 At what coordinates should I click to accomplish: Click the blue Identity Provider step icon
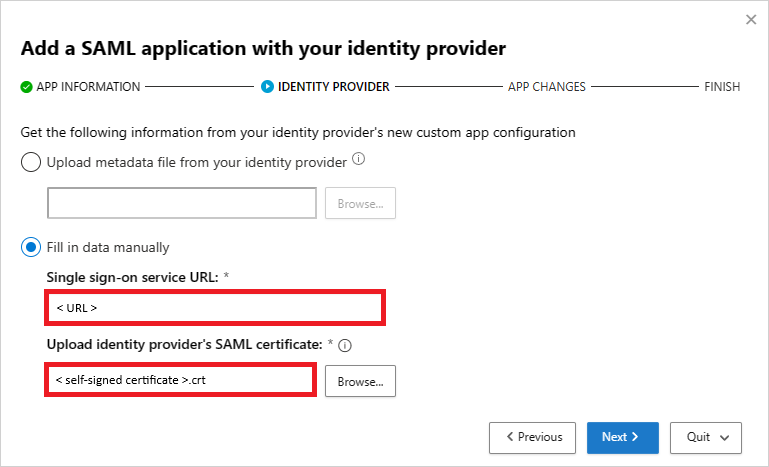click(x=267, y=87)
